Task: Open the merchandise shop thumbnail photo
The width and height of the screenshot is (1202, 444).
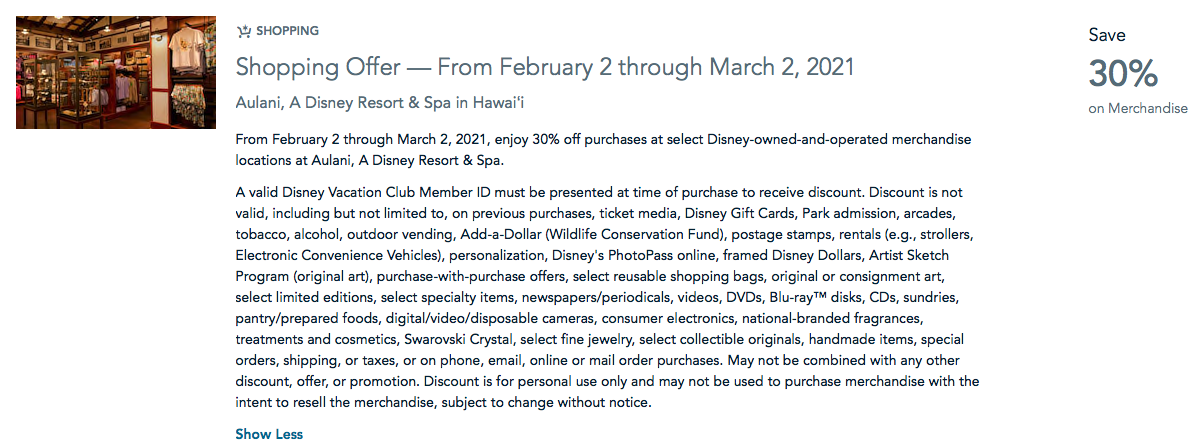Action: [116, 72]
